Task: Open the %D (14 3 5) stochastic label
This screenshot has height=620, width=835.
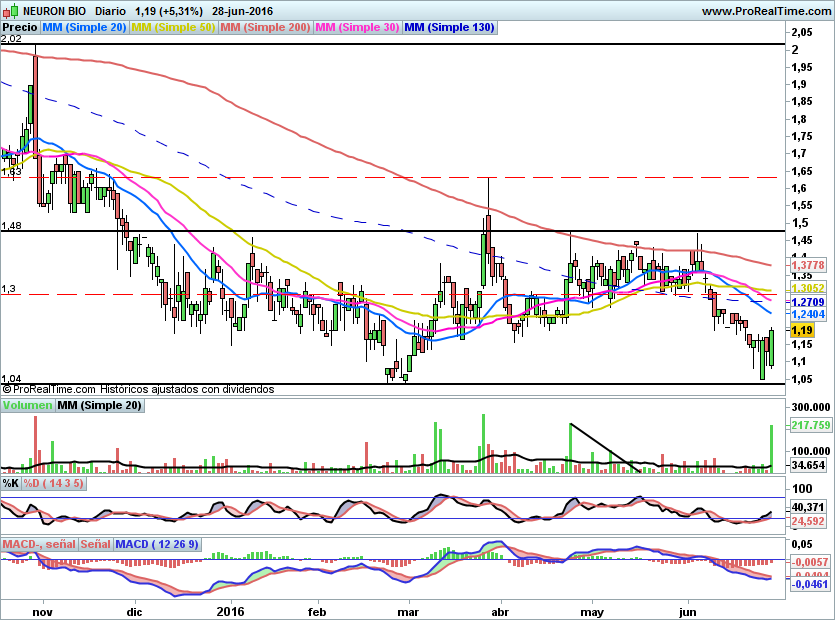Action: point(55,483)
